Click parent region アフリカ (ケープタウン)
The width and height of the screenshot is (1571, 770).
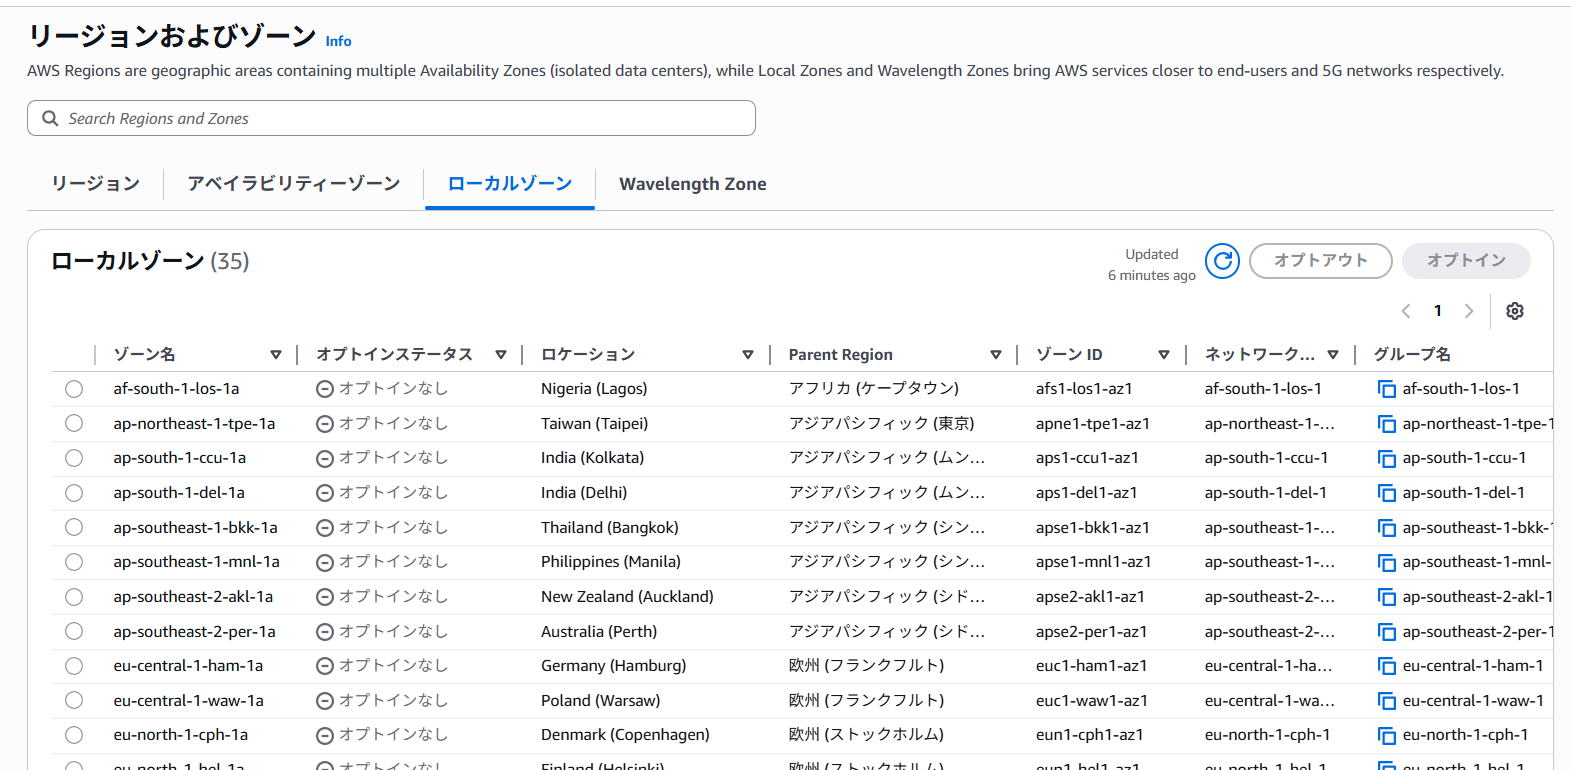(x=874, y=389)
